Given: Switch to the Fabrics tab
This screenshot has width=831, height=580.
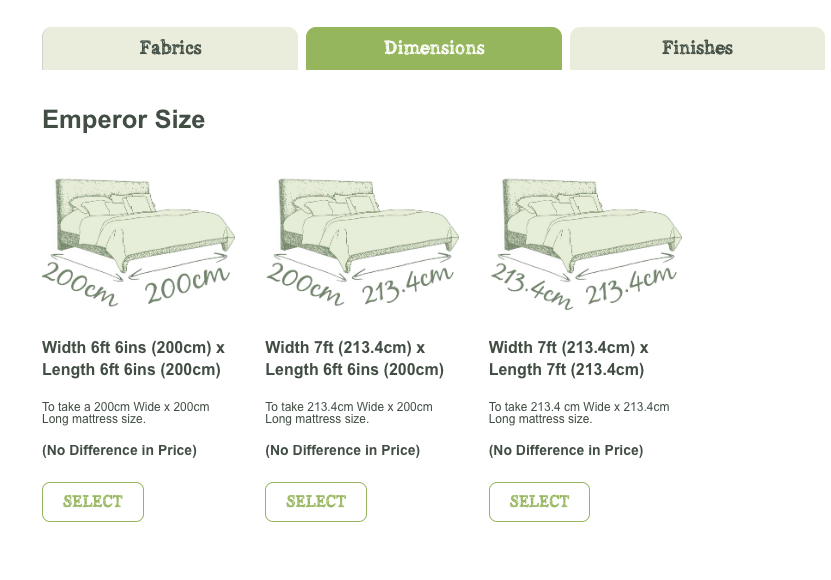Looking at the screenshot, I should tap(170, 48).
